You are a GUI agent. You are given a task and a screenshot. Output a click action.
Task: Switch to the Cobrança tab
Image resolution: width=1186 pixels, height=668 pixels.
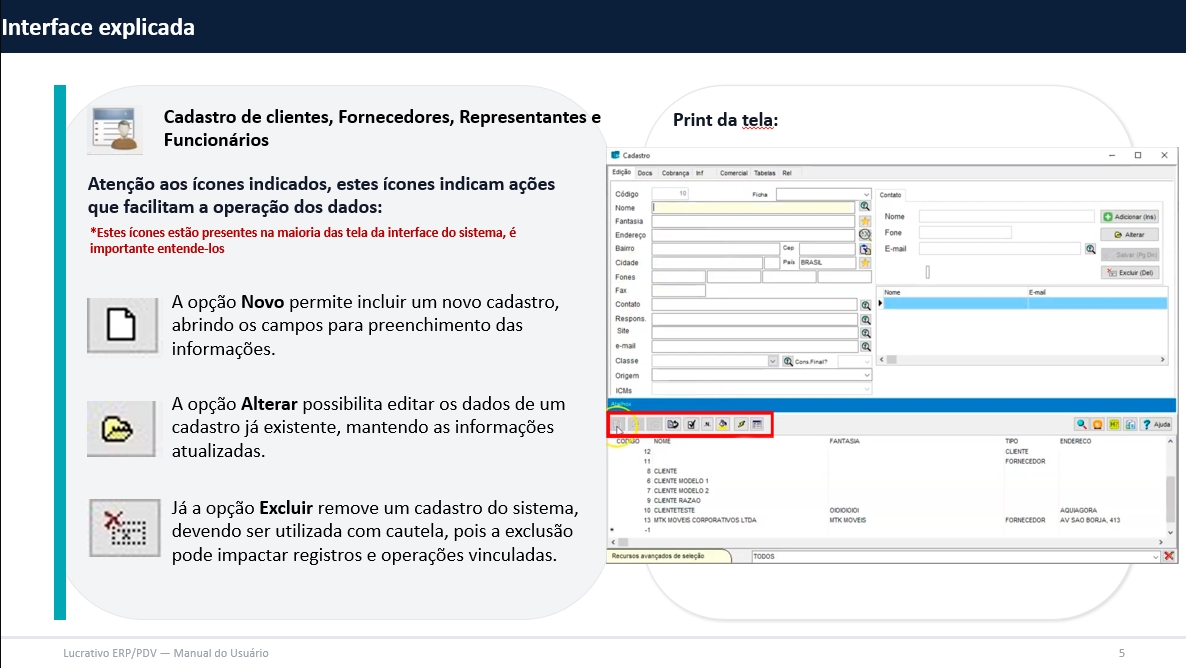(x=676, y=173)
